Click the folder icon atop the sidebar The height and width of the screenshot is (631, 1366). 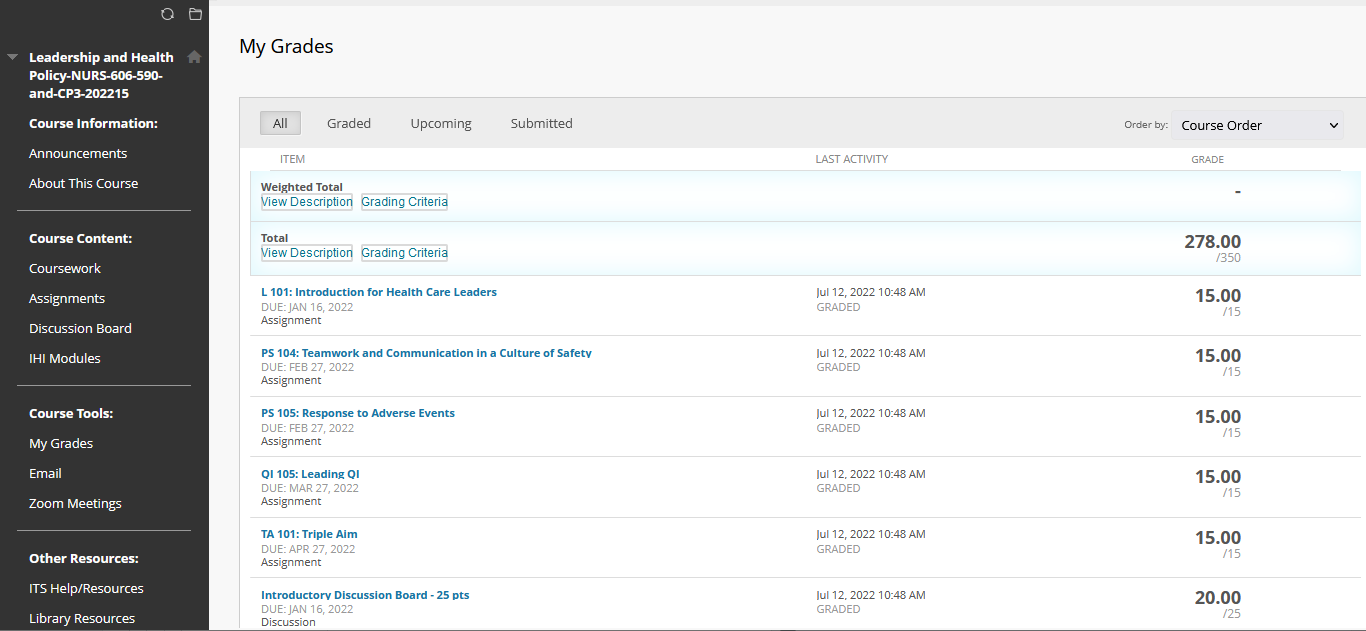point(195,14)
